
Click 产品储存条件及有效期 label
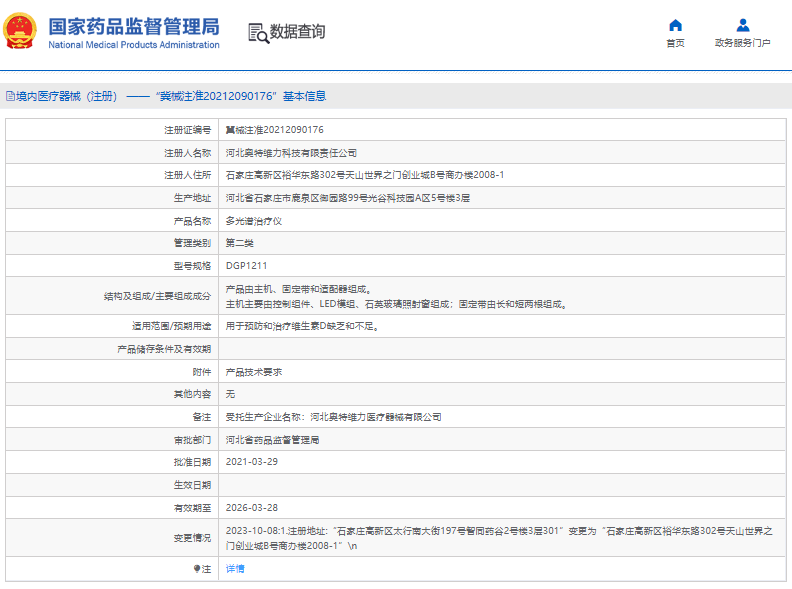164,349
